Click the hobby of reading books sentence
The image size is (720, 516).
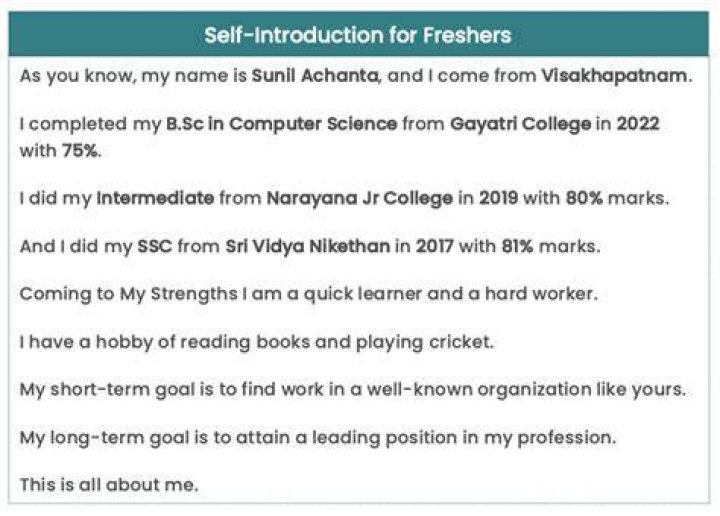(x=256, y=342)
